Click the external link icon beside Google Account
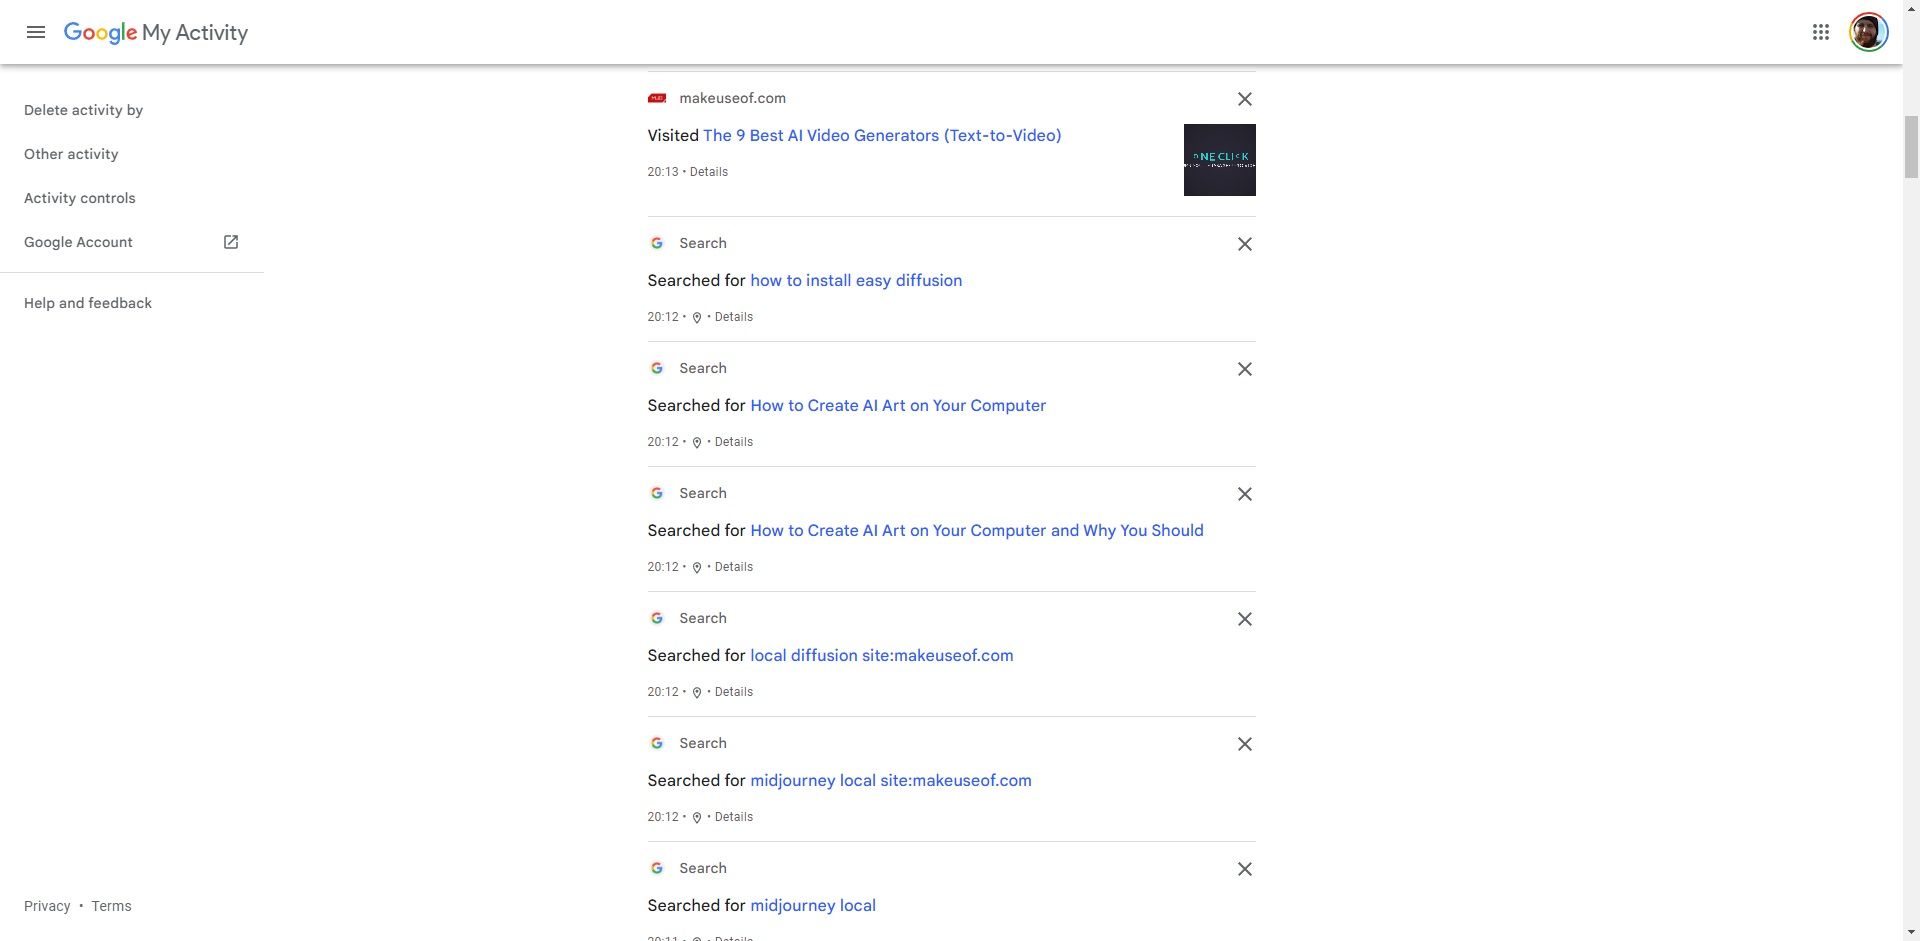Screen dimensions: 1920x941 (231, 242)
